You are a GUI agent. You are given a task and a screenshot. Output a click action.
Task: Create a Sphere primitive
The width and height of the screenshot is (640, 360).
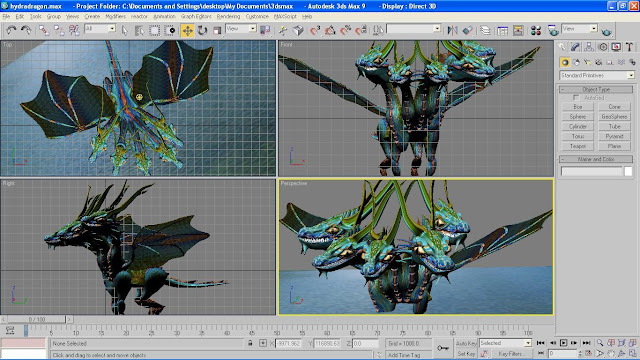pyautogui.click(x=578, y=117)
